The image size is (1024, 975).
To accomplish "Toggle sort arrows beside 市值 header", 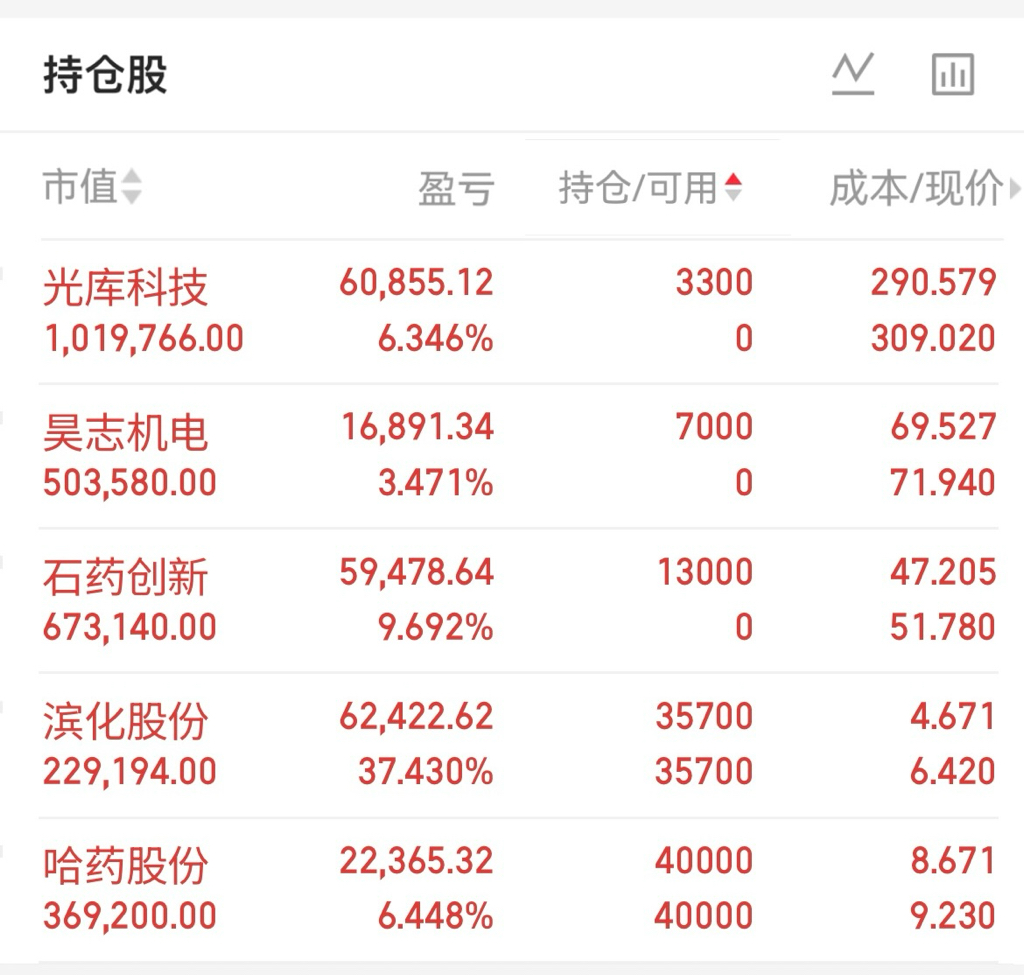I will pos(131,187).
